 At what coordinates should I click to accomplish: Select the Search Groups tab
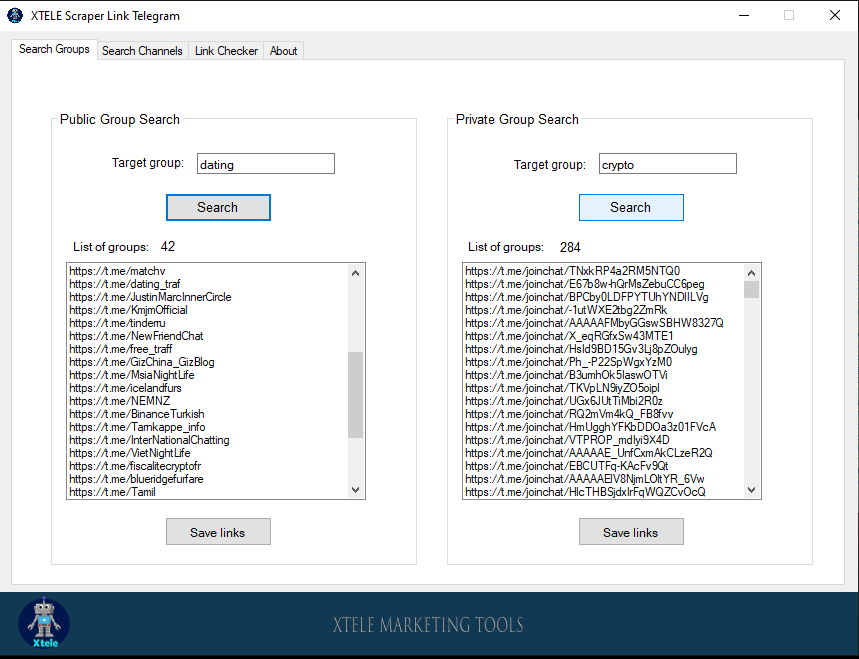54,49
